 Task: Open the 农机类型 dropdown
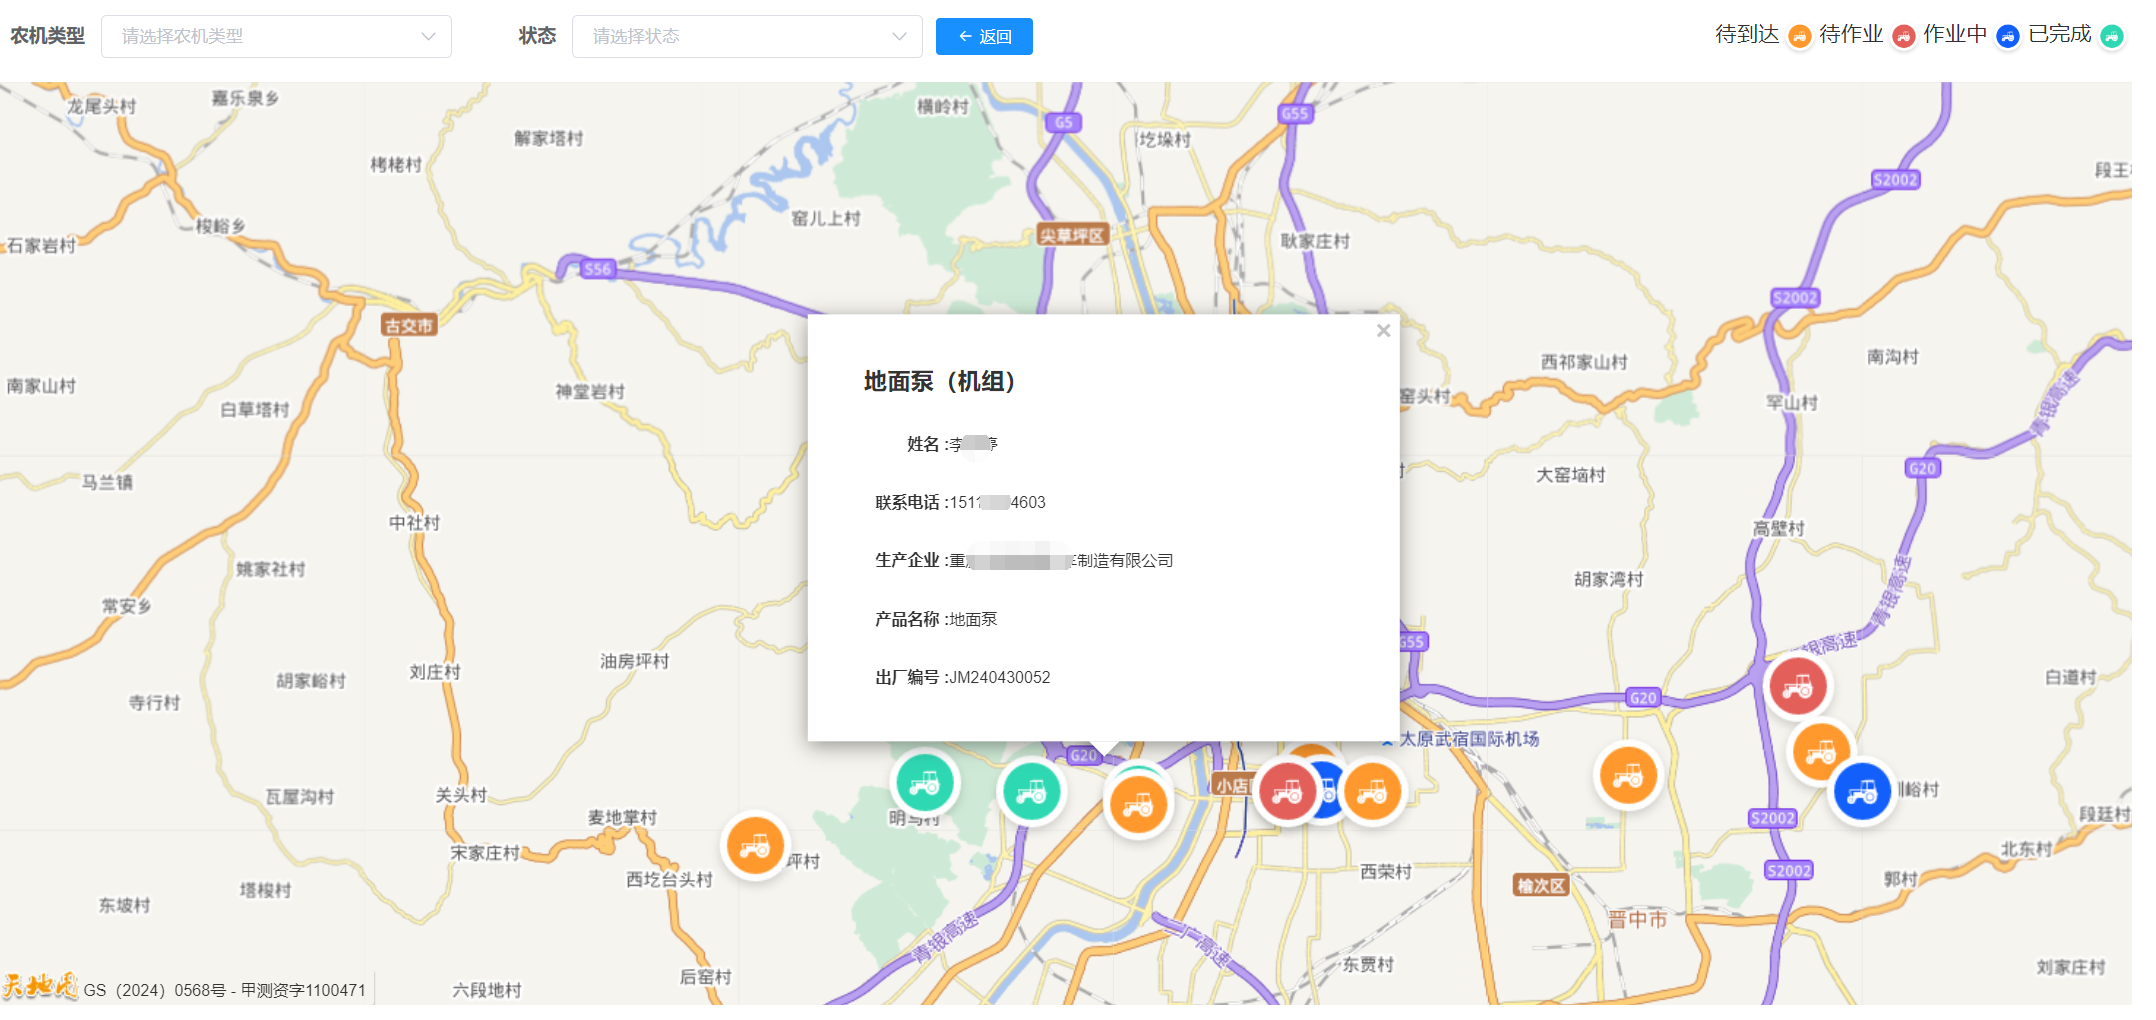click(x=276, y=37)
